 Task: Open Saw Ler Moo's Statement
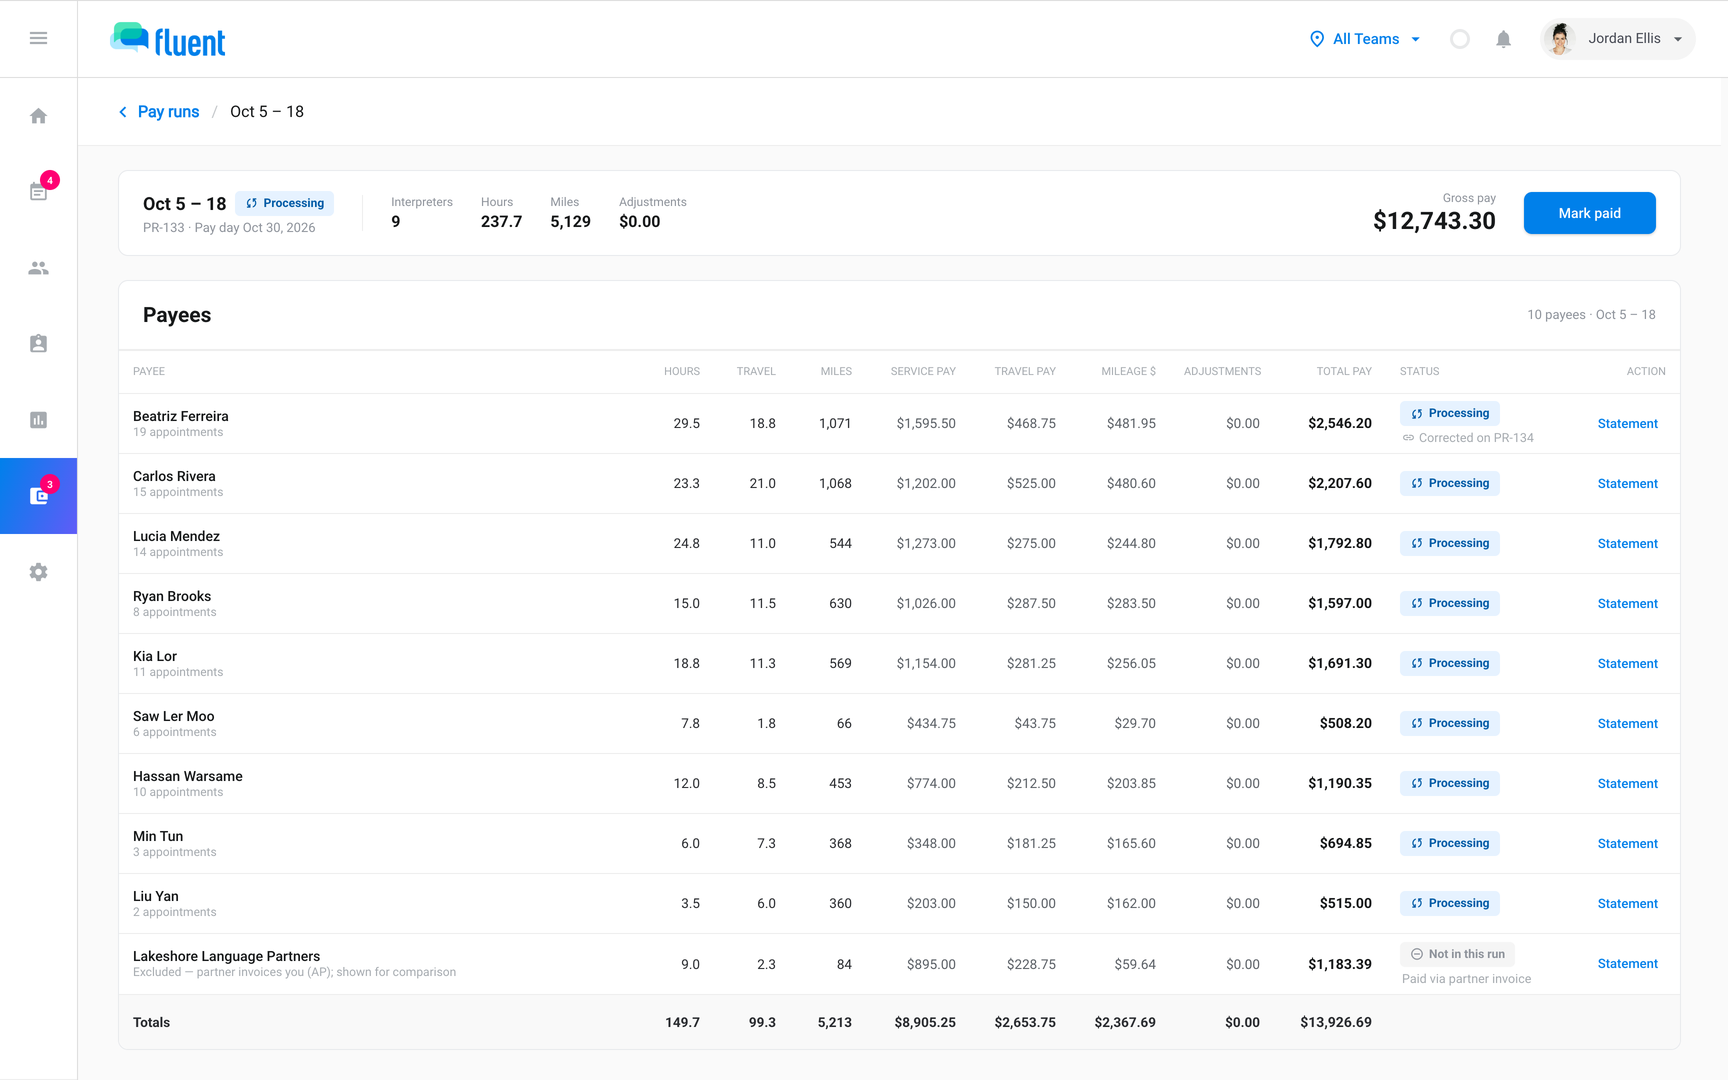(1627, 724)
